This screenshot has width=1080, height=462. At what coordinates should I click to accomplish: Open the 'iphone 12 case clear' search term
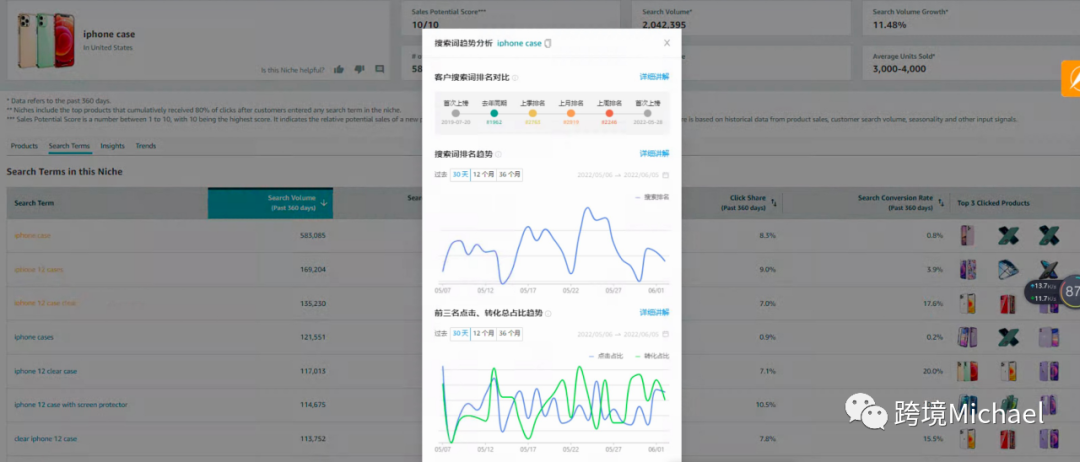[x=45, y=303]
